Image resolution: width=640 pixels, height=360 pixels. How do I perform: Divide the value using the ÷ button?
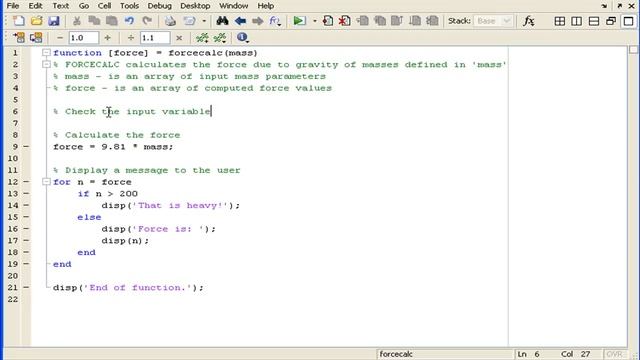[131, 38]
